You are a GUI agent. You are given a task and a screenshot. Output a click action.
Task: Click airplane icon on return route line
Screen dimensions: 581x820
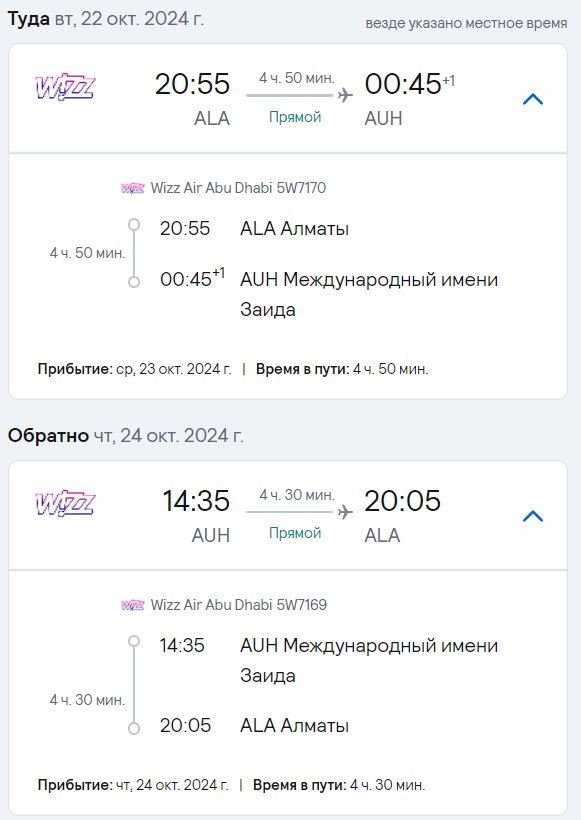[345, 512]
